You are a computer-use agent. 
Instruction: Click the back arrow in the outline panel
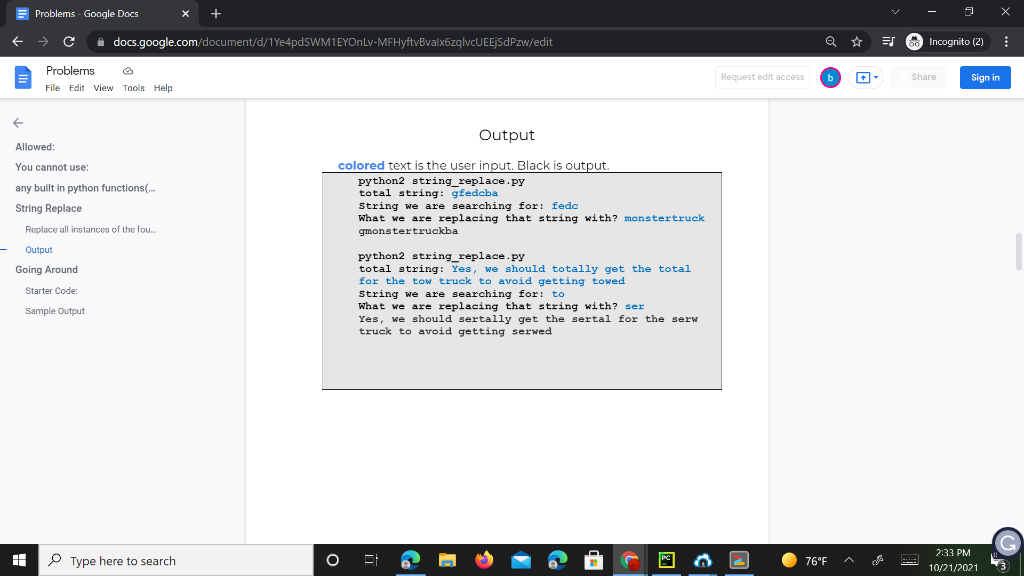click(18, 123)
